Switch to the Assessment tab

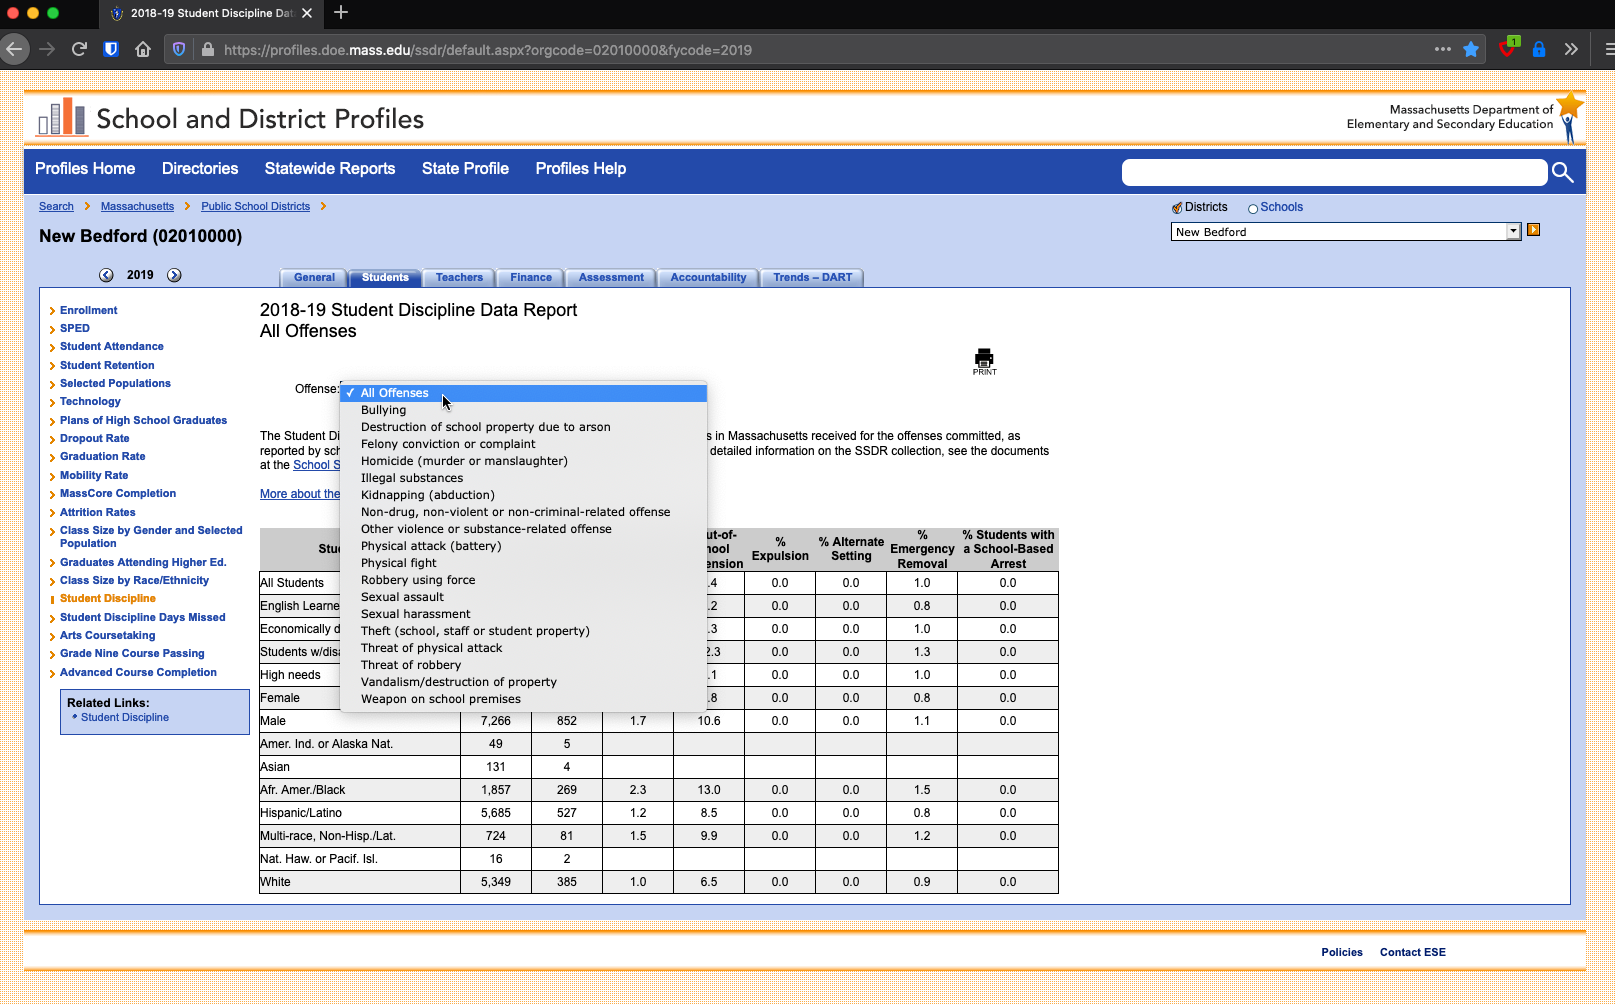coord(611,278)
